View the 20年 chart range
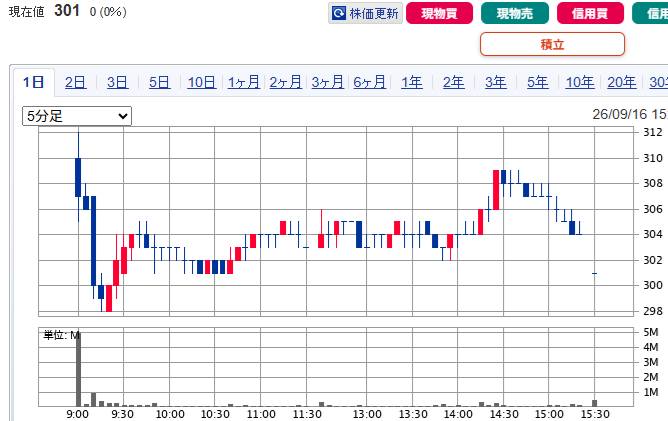 coord(622,82)
